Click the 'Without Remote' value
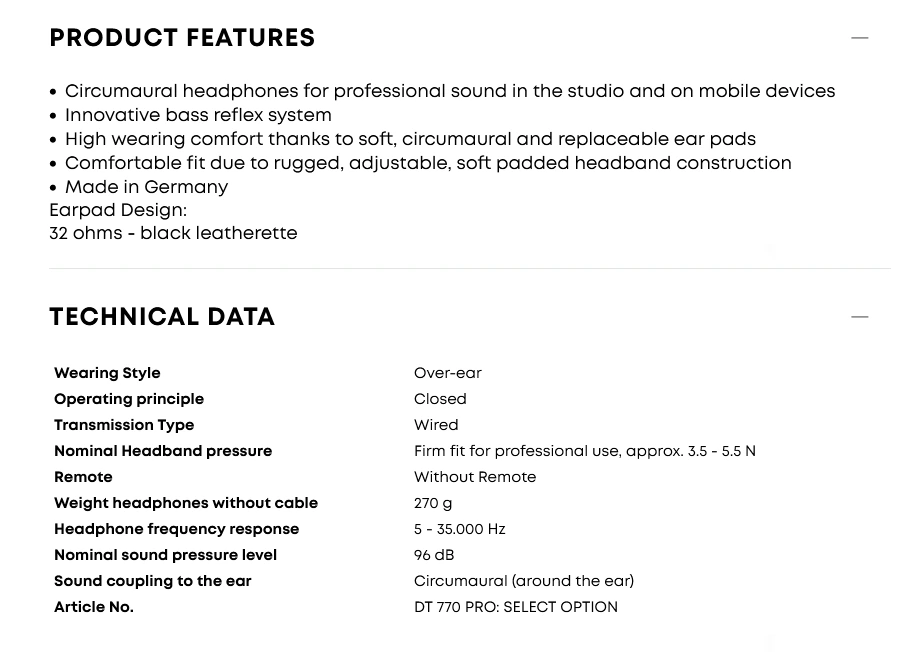 [475, 477]
